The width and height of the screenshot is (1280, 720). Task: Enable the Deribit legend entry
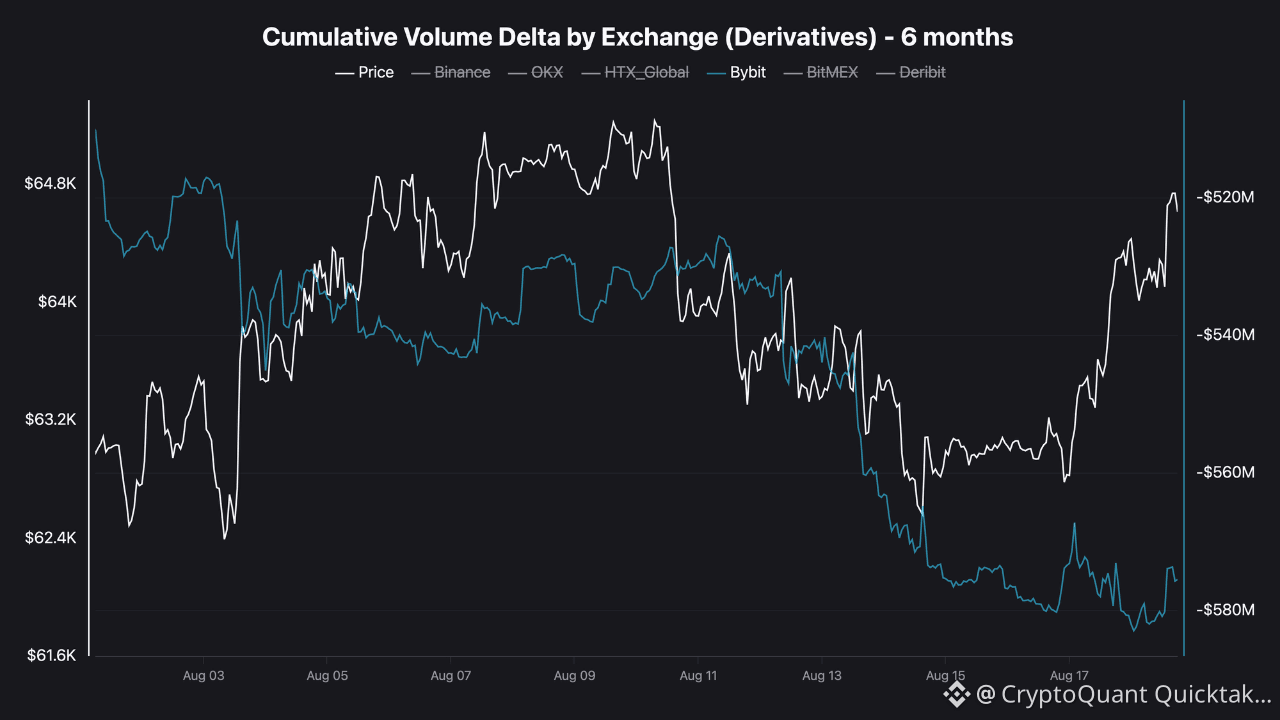pyautogui.click(x=911, y=72)
